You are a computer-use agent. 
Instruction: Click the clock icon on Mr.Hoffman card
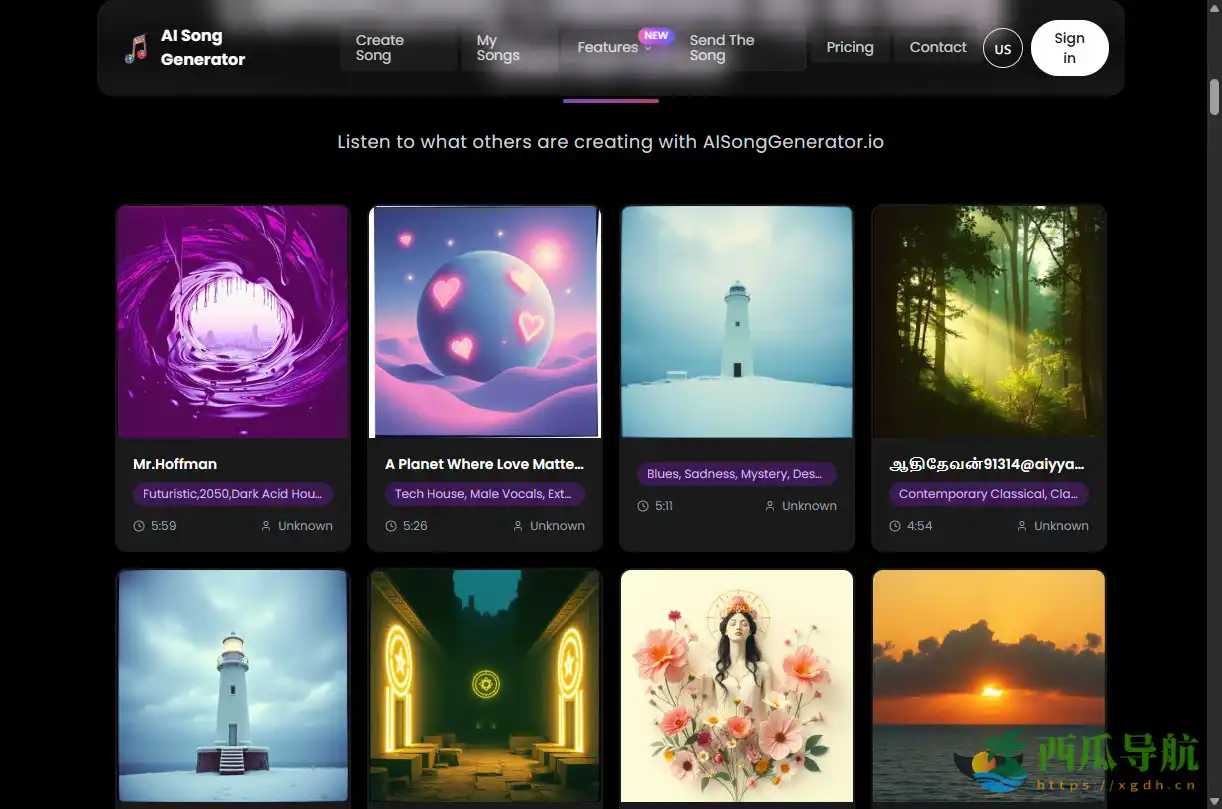pos(139,526)
